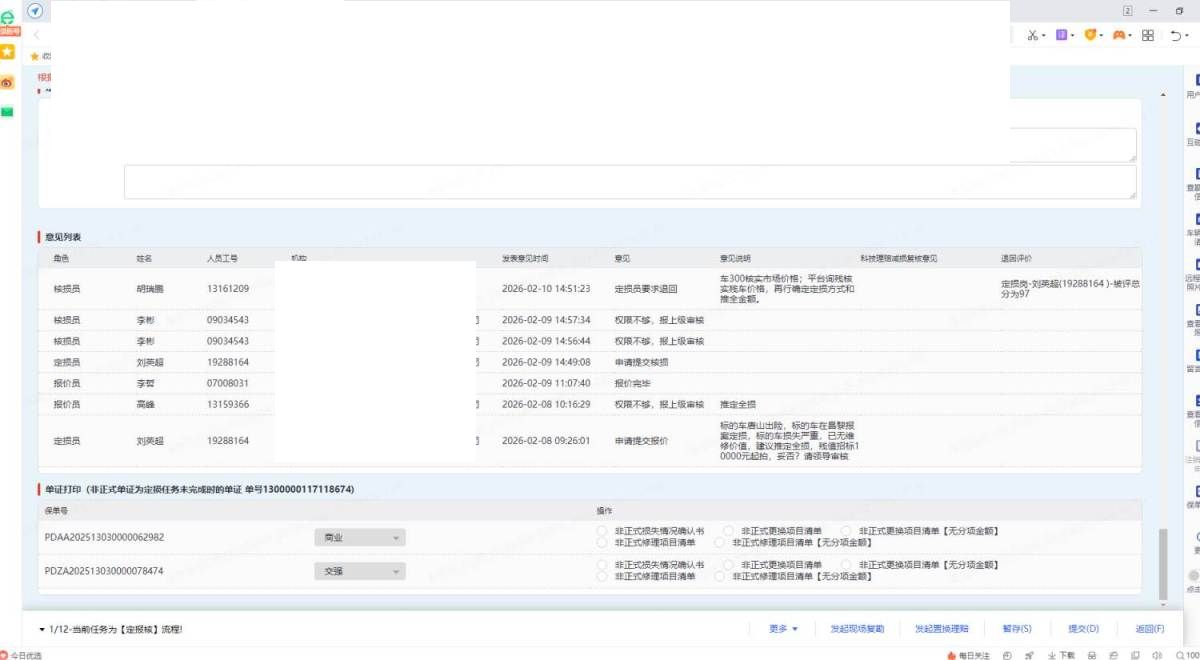Open the Weibo eye icon in sidebar
Screen dimensions: 1200x660
point(8,82)
